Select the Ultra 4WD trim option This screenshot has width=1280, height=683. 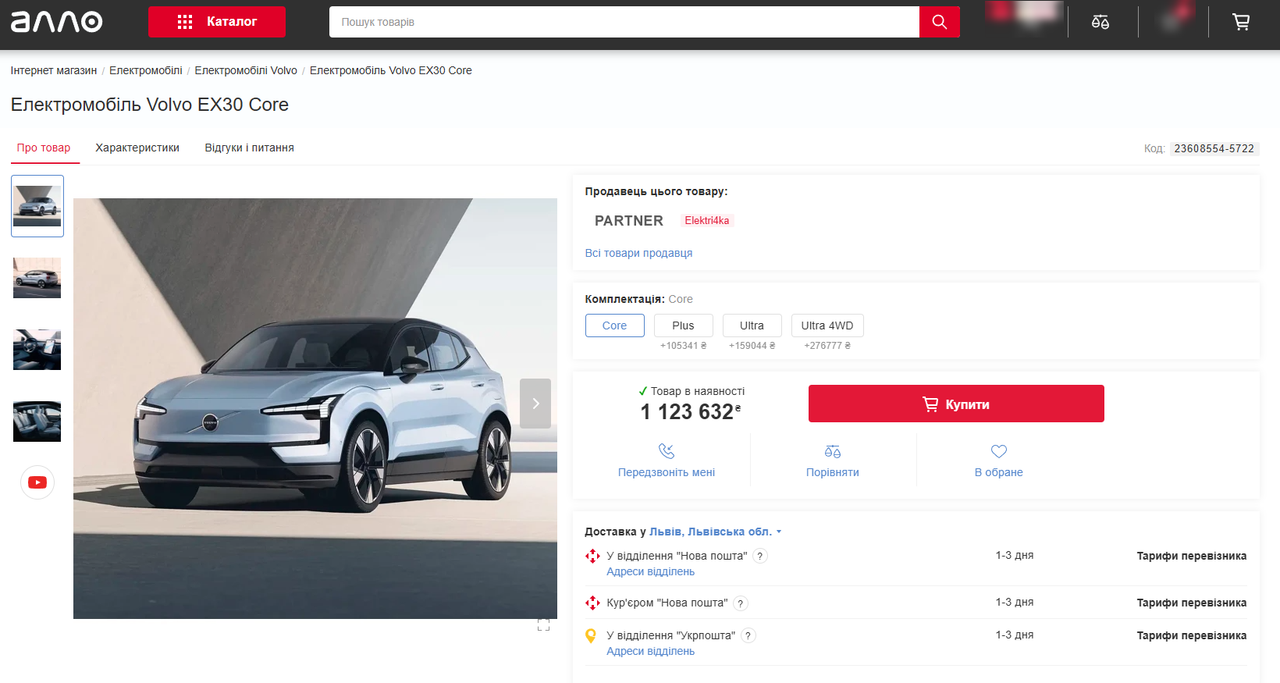point(827,326)
